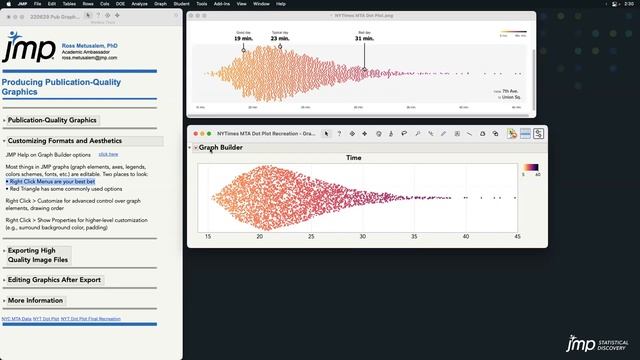
Task: Click the gradient color legend in Graph Builder
Action: [x=531, y=167]
